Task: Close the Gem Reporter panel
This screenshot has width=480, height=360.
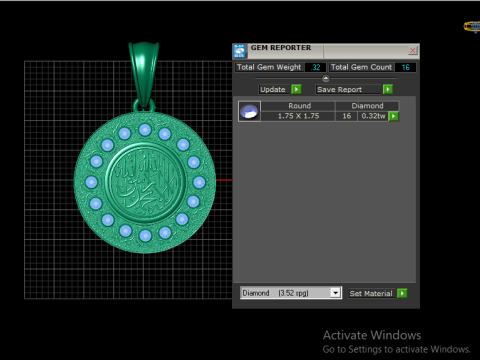Action: tap(412, 50)
